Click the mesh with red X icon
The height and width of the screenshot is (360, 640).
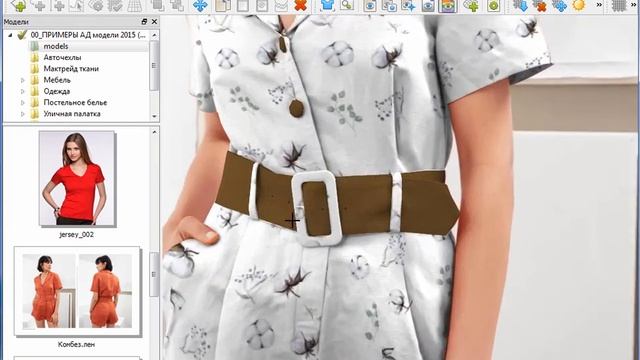[x=539, y=5]
